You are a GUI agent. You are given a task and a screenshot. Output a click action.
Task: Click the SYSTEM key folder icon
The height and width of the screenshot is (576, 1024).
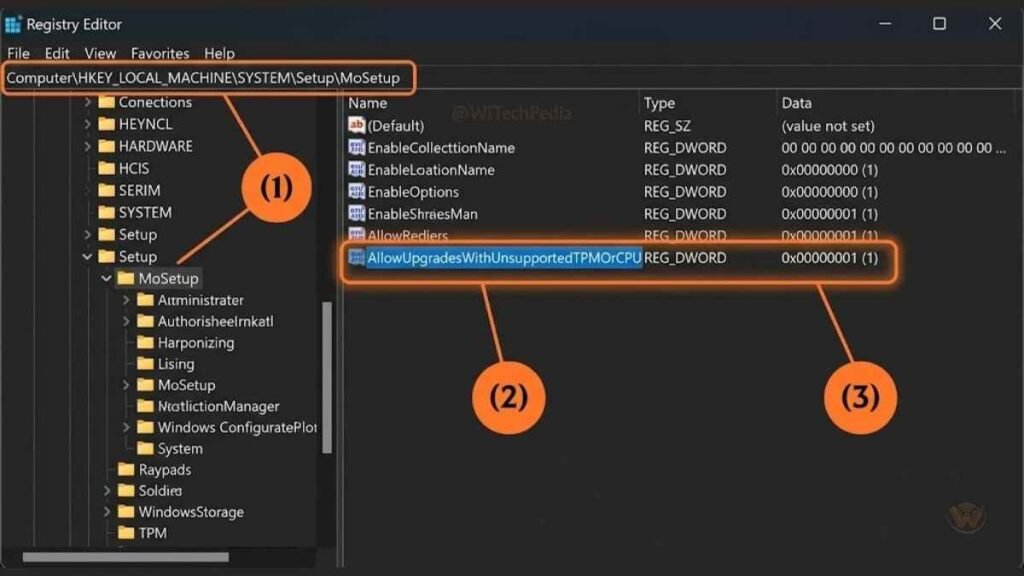click(106, 213)
